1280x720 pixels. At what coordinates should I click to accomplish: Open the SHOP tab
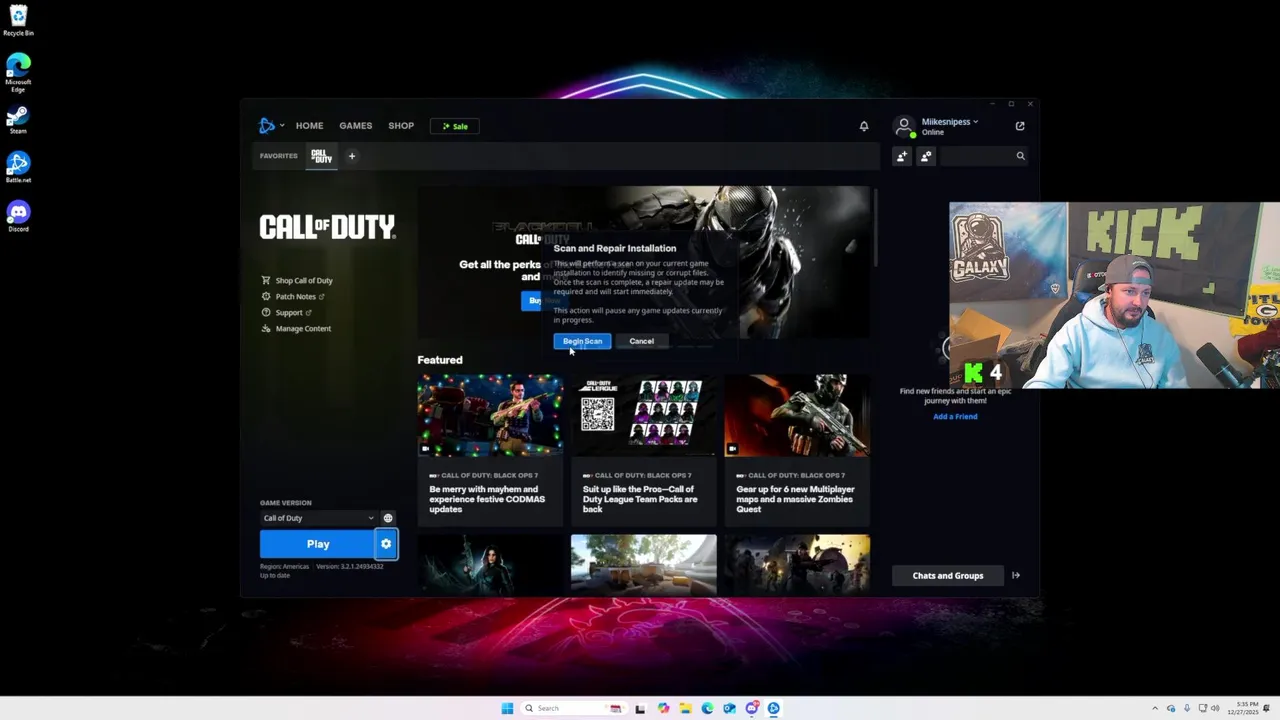(401, 126)
